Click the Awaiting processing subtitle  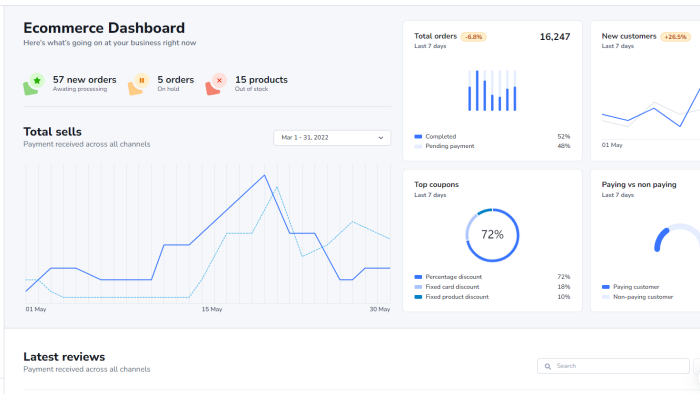tap(80, 89)
